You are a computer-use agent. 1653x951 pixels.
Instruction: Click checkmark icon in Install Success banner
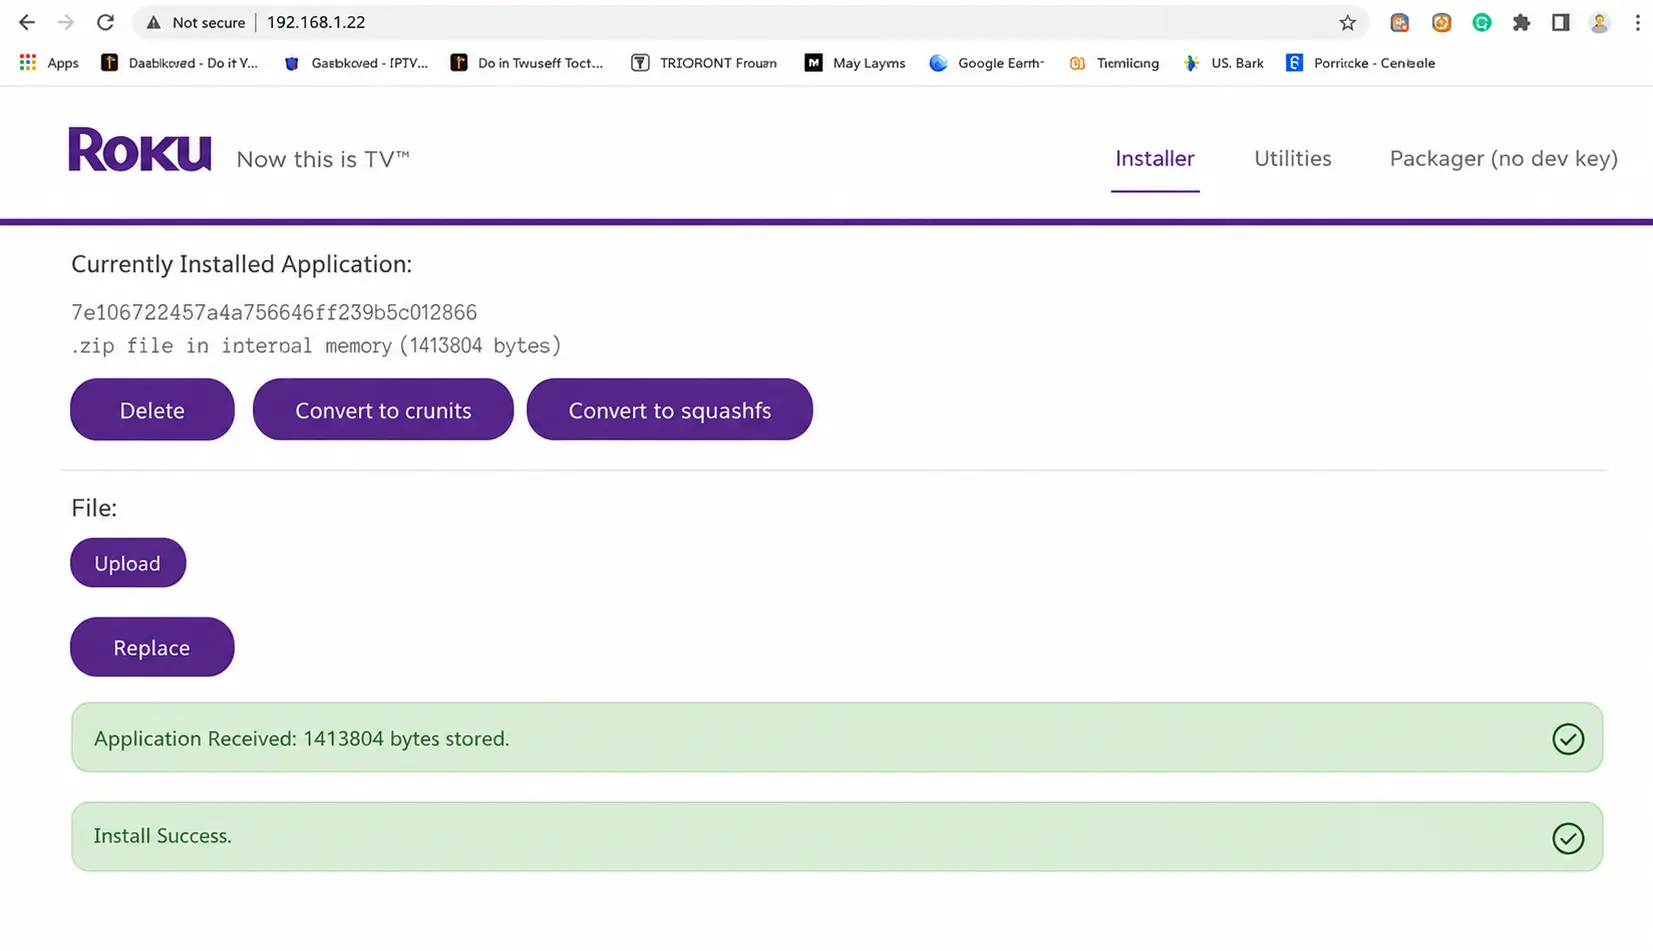click(1568, 838)
